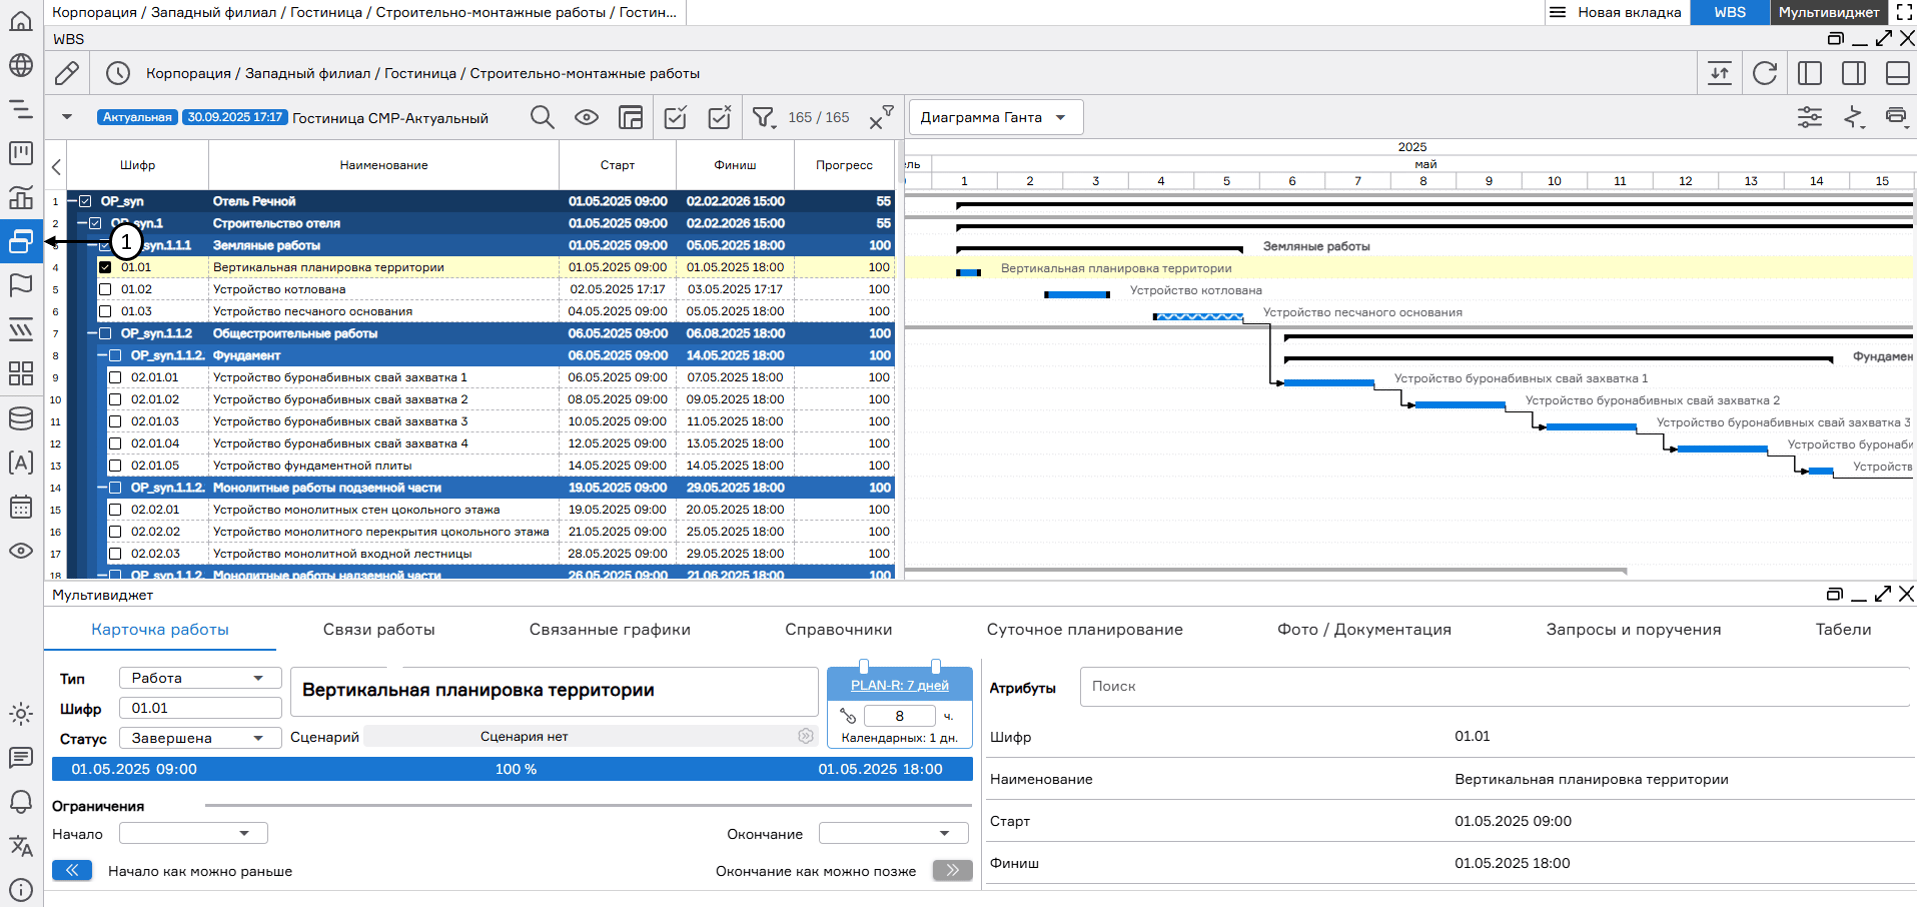Click the search magnifier icon in toolbar

tap(542, 118)
